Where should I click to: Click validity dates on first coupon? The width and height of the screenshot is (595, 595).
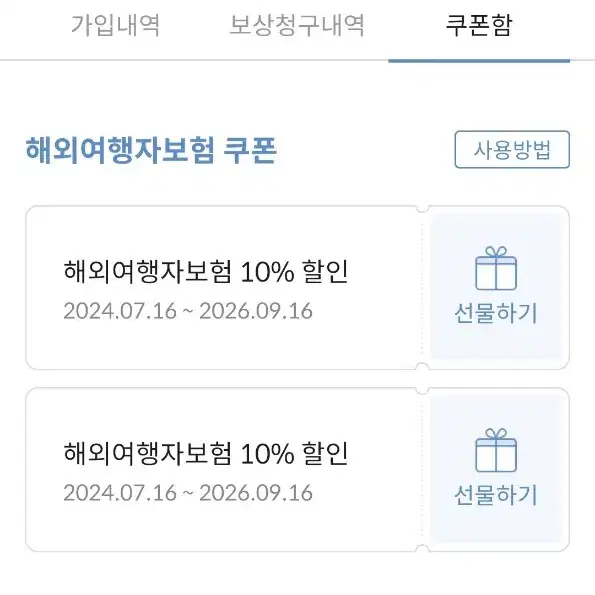[x=188, y=311]
